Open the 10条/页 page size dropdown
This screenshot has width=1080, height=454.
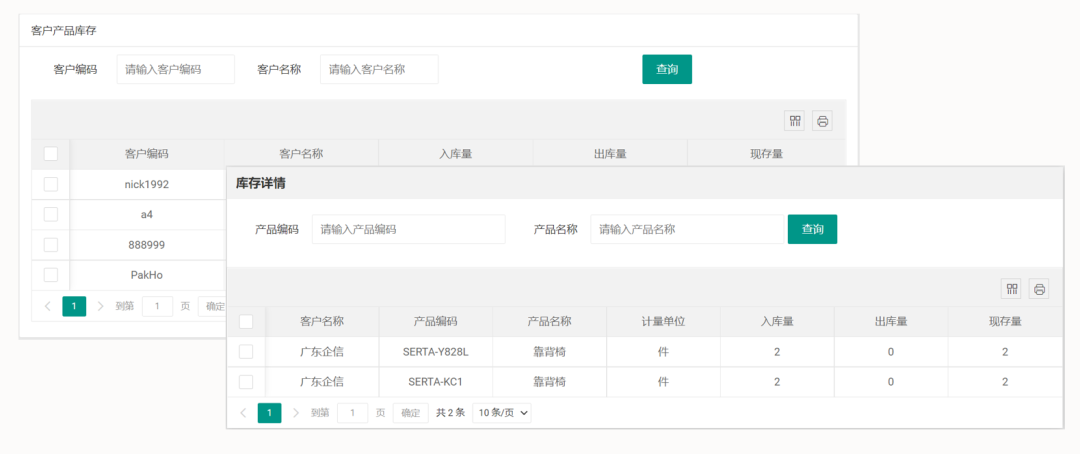click(x=502, y=413)
